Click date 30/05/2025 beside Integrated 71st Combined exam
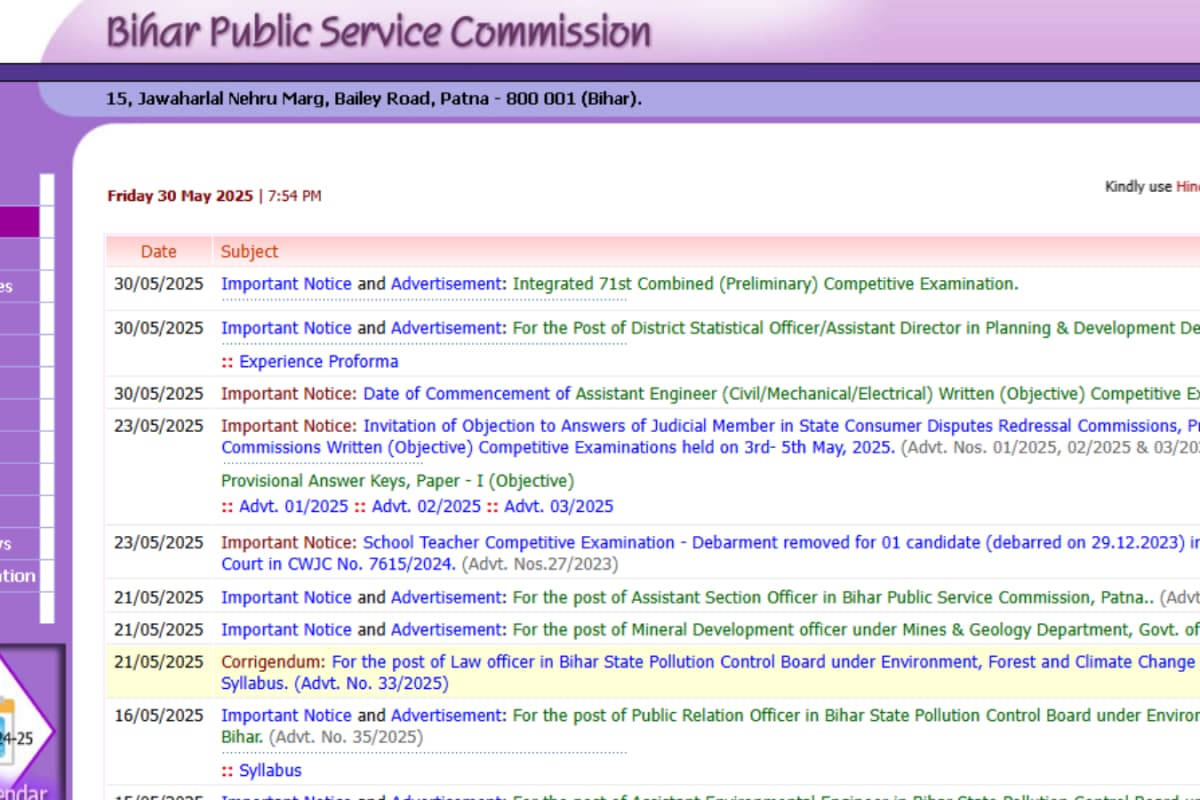1200x800 pixels. point(159,284)
